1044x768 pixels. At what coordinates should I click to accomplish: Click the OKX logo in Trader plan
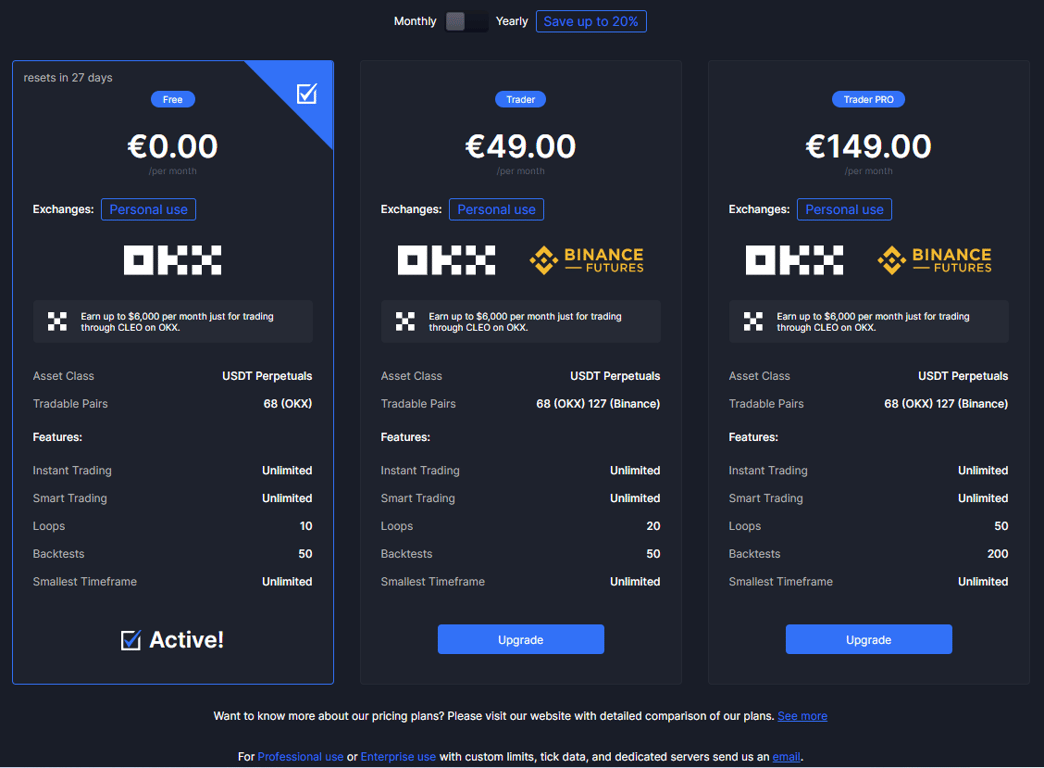[x=447, y=260]
